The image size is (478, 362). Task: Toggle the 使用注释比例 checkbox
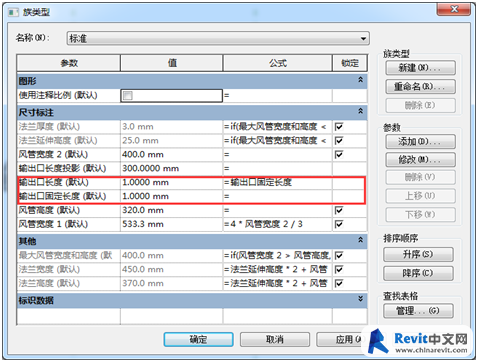[x=128, y=96]
